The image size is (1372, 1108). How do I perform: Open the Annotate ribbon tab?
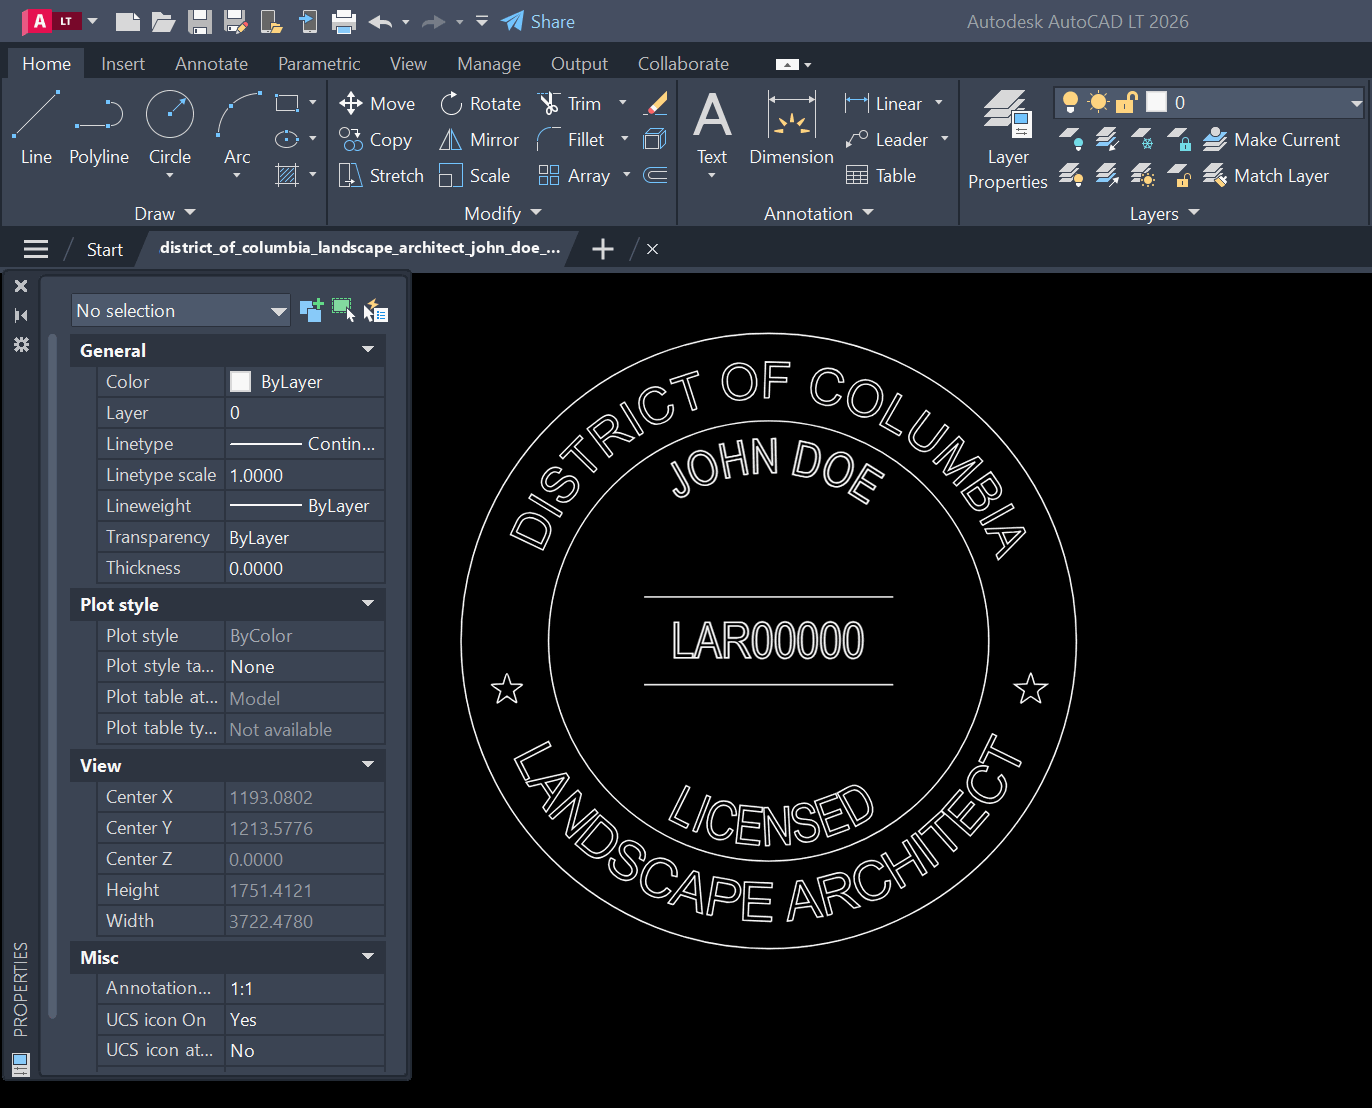click(211, 63)
